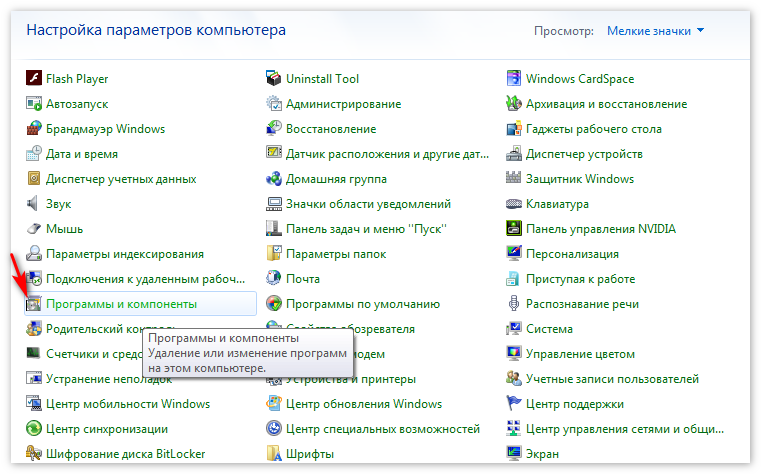761x474 pixels.
Task: Open the Экран display icon
Action: 513,454
